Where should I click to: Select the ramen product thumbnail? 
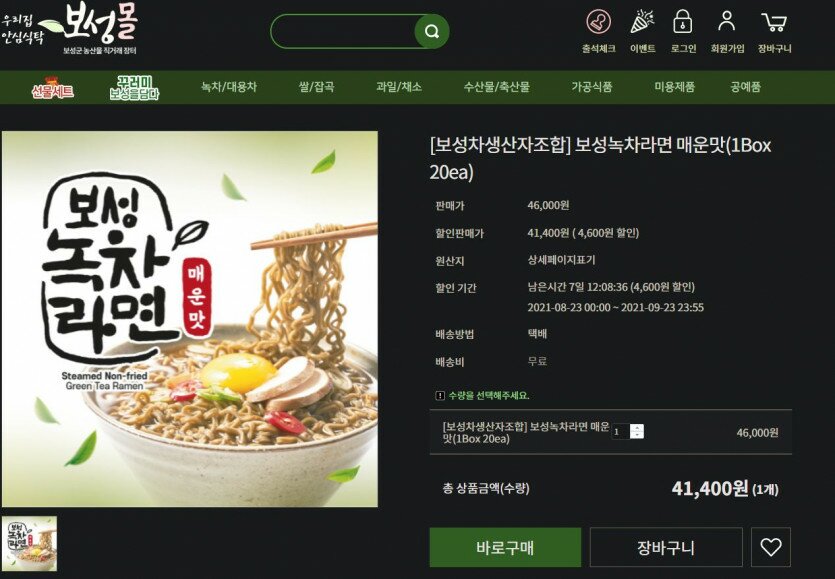click(x=29, y=543)
